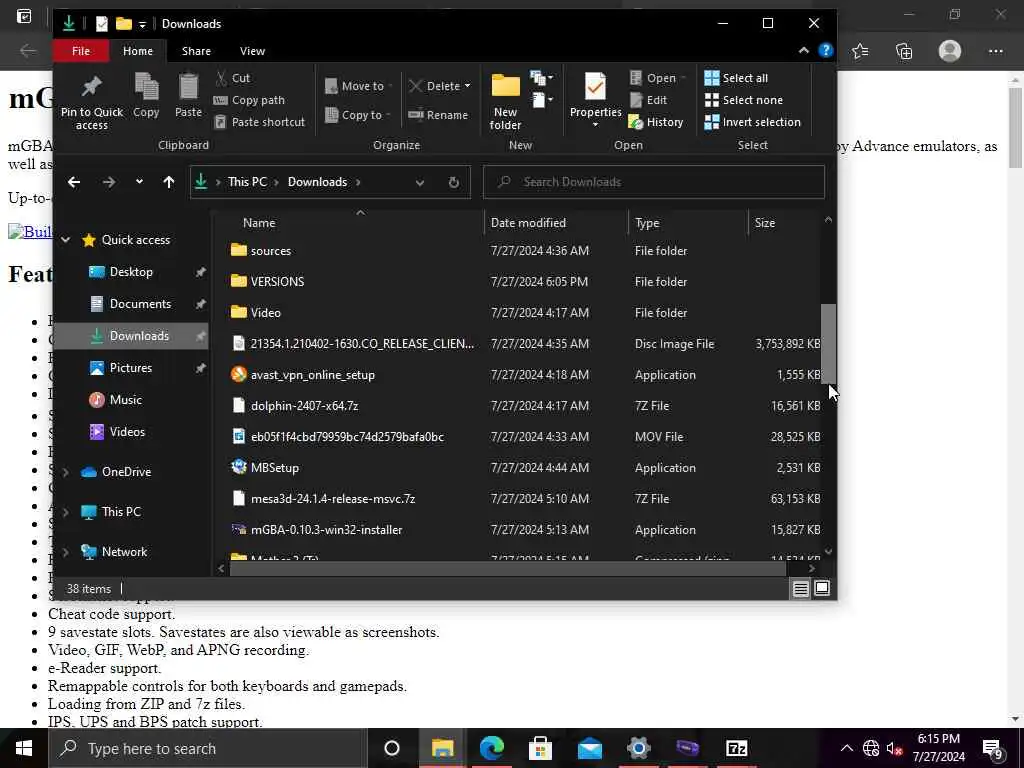Switch to large icons view layout

point(822,589)
